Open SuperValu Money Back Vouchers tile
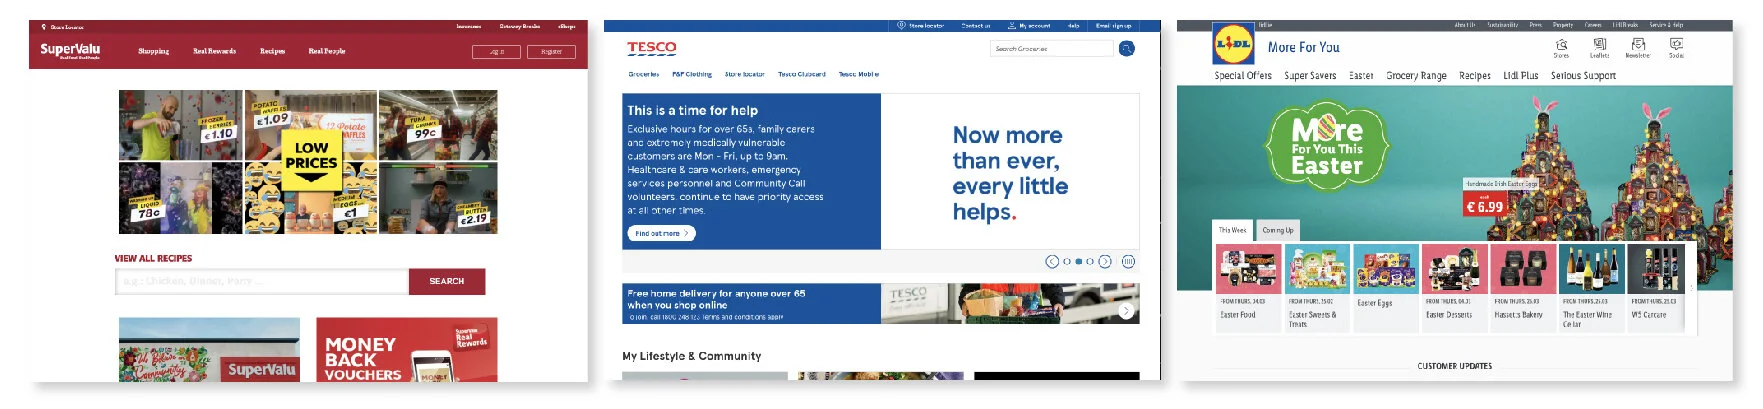This screenshot has width=1763, height=409. tap(407, 350)
